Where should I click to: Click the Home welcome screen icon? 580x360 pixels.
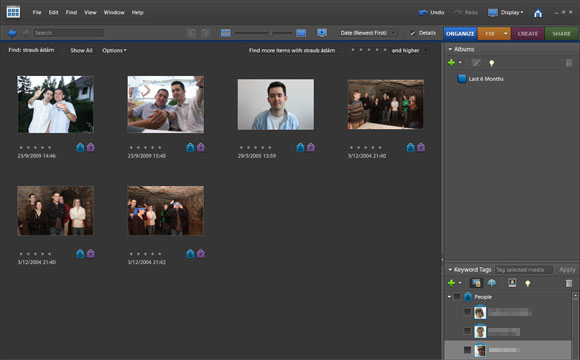point(538,13)
